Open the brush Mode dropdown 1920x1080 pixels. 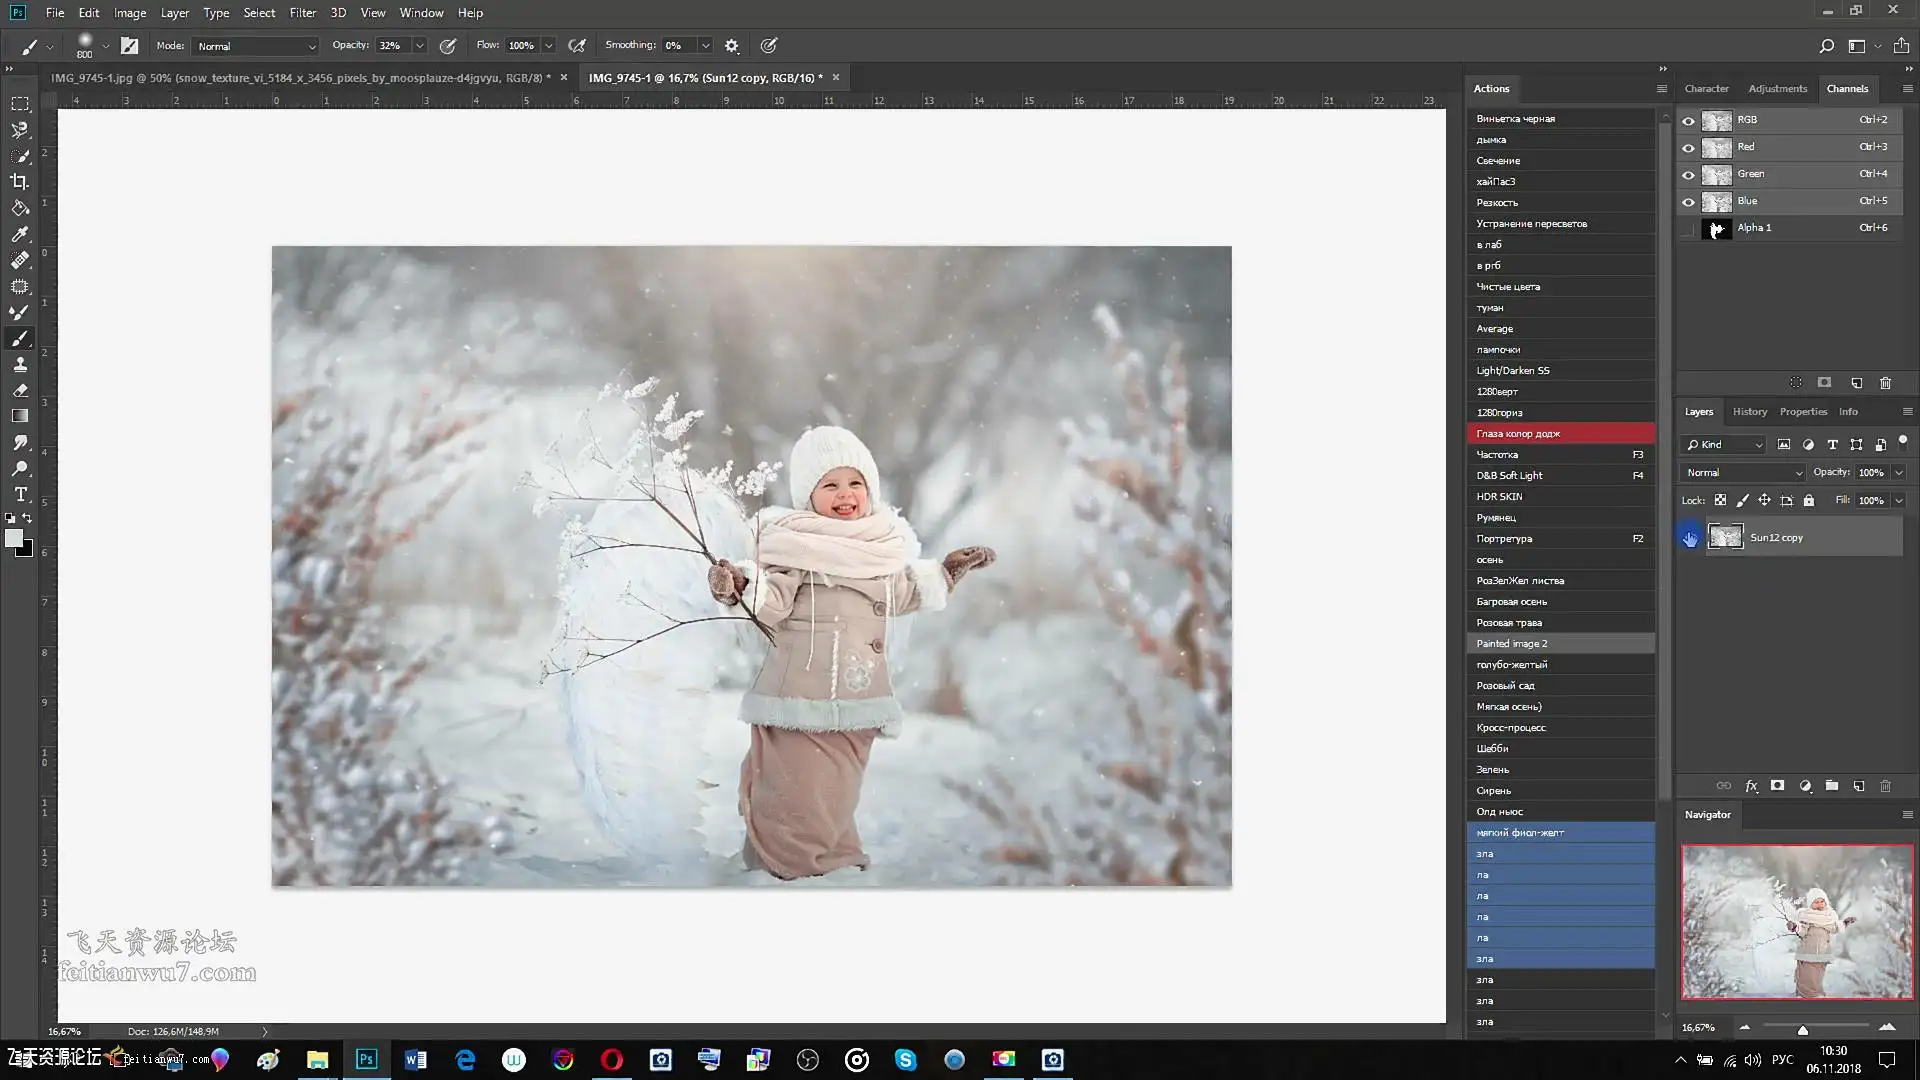pyautogui.click(x=256, y=46)
